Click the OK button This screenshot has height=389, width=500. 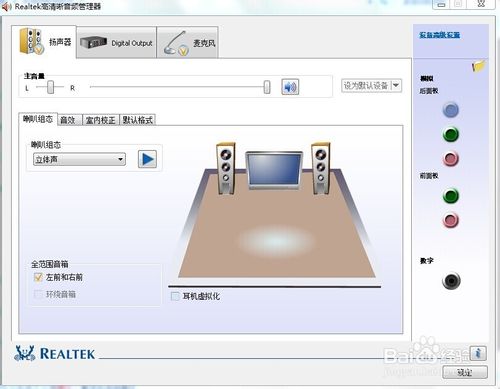(x=465, y=372)
